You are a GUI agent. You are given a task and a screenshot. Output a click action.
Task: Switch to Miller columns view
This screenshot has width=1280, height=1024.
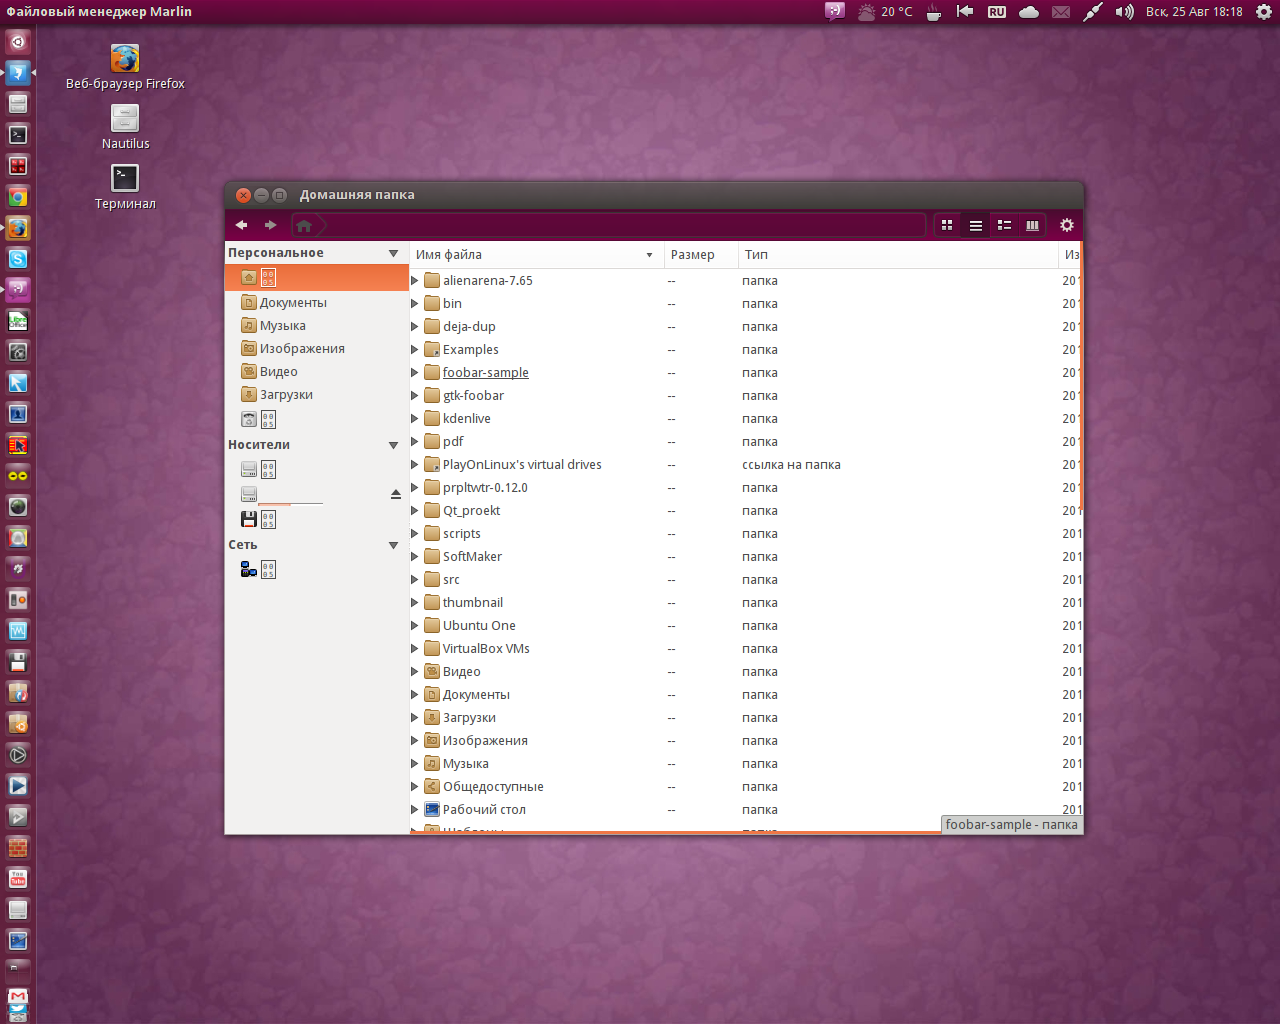1032,225
